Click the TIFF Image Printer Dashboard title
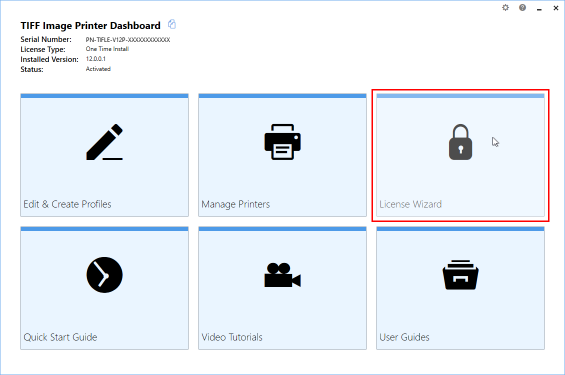The image size is (565, 375). (x=90, y=26)
